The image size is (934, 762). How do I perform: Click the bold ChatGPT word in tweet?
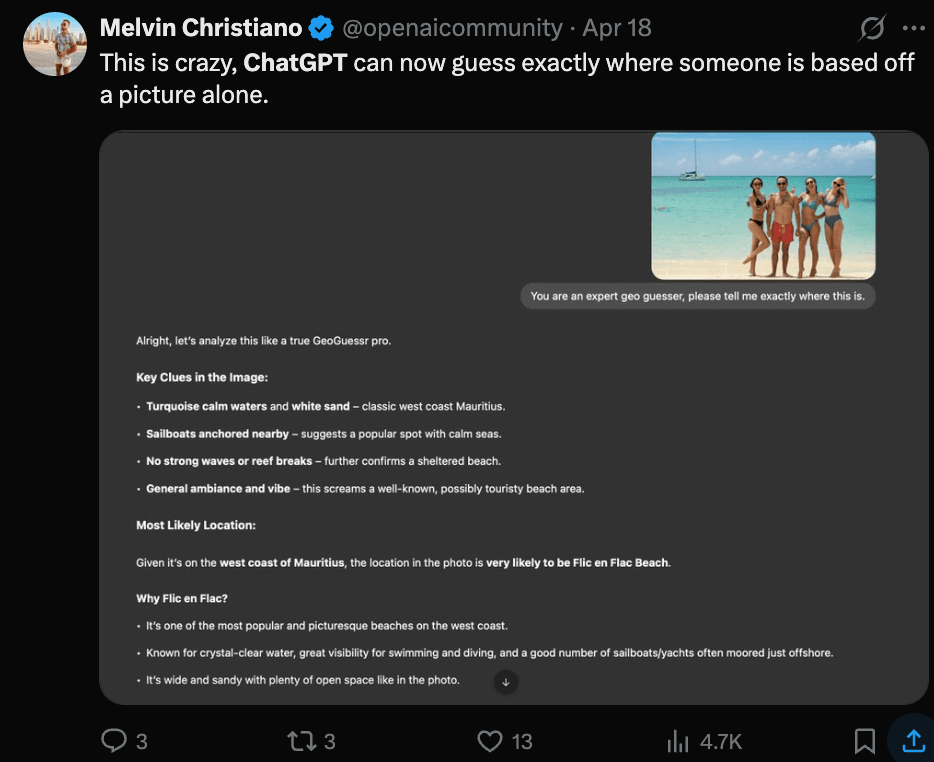click(295, 62)
